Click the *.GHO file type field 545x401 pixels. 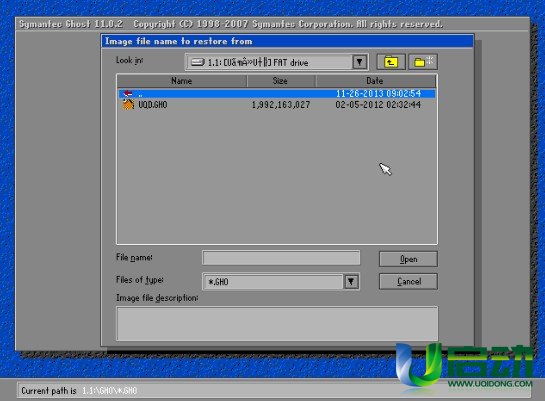[273, 281]
